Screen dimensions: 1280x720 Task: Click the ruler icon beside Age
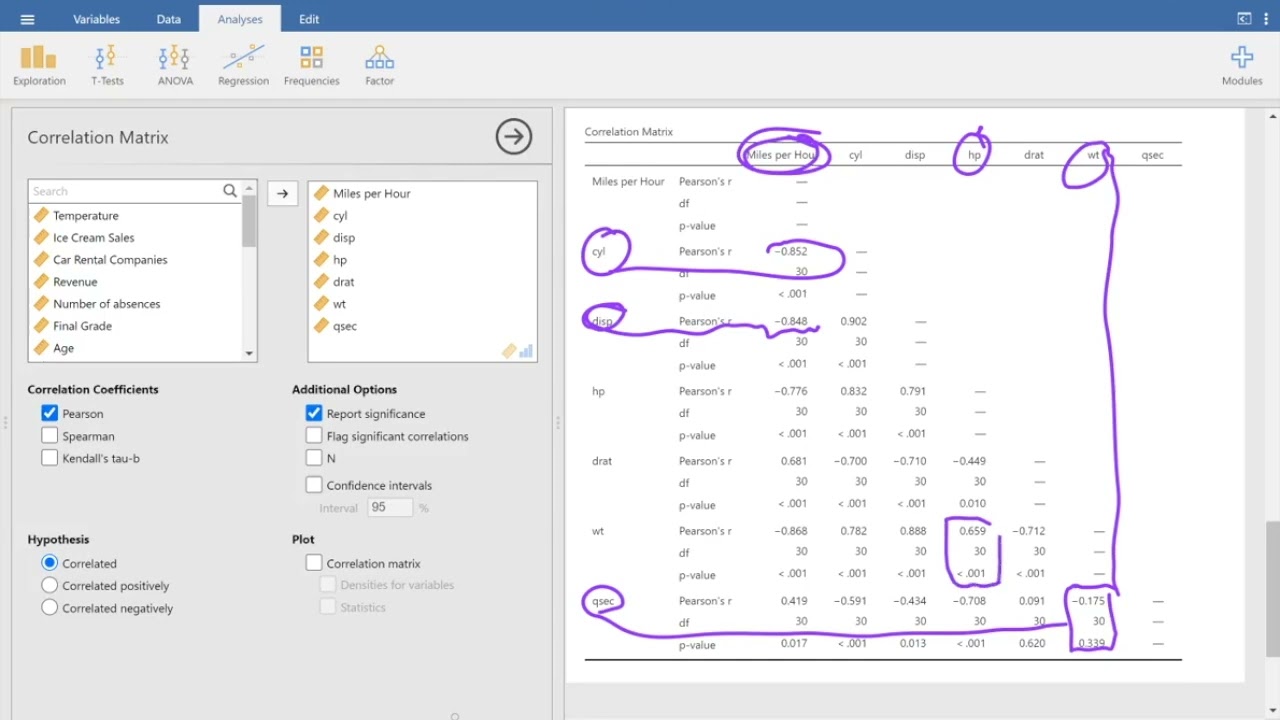(x=41, y=347)
